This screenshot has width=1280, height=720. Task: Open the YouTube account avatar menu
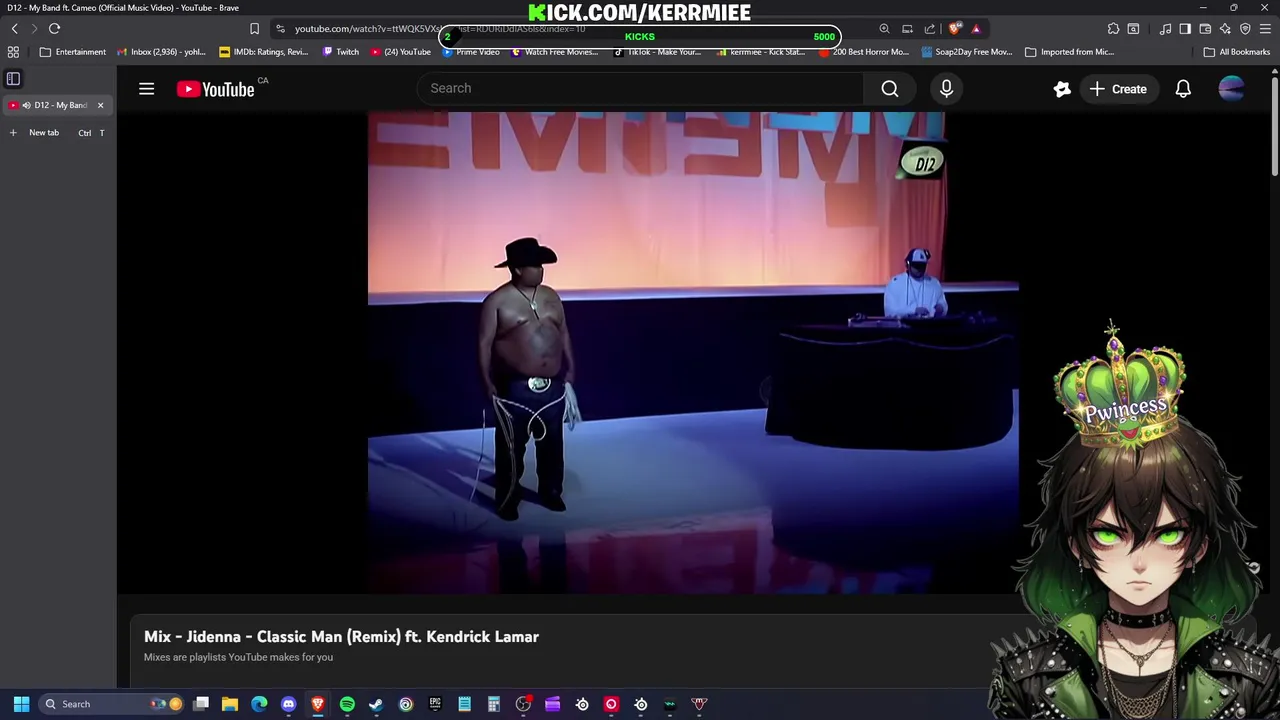[1231, 89]
